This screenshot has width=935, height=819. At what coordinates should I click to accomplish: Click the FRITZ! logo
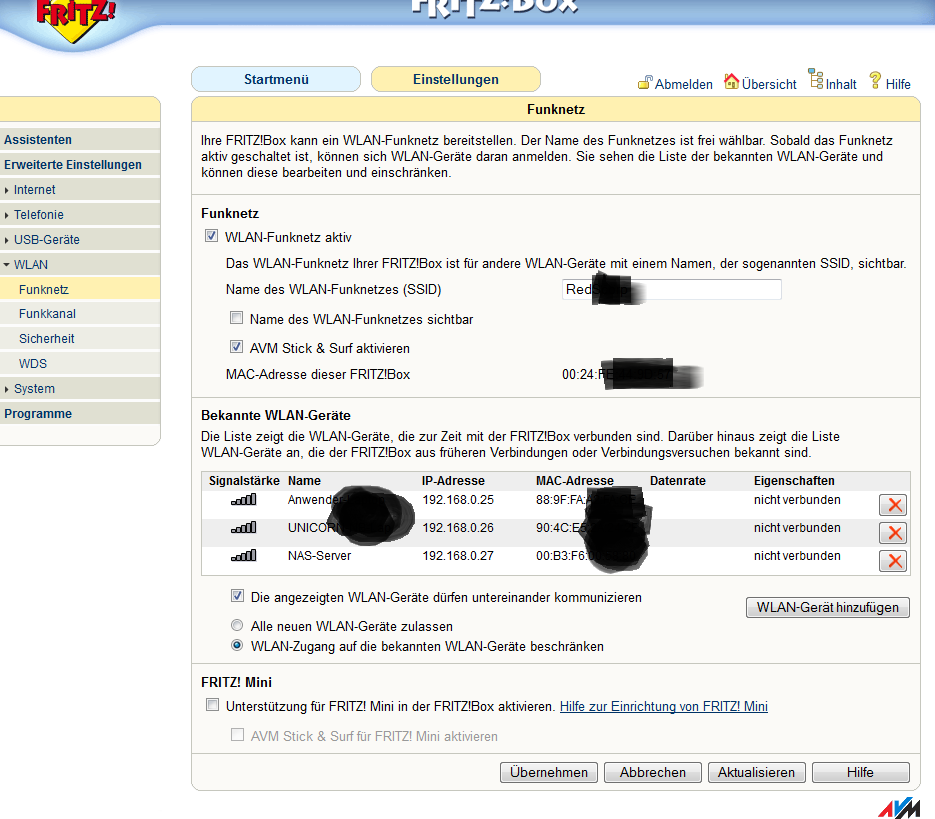click(75, 19)
